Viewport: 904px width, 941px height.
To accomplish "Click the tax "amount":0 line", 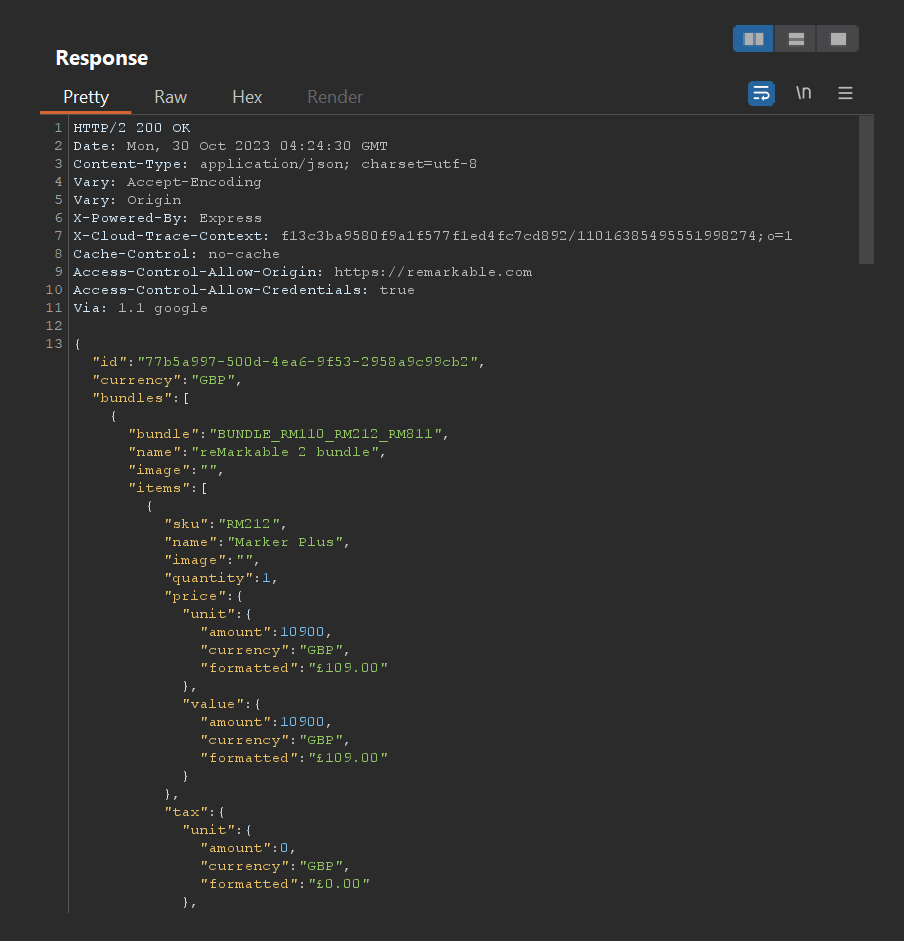I will tap(247, 848).
